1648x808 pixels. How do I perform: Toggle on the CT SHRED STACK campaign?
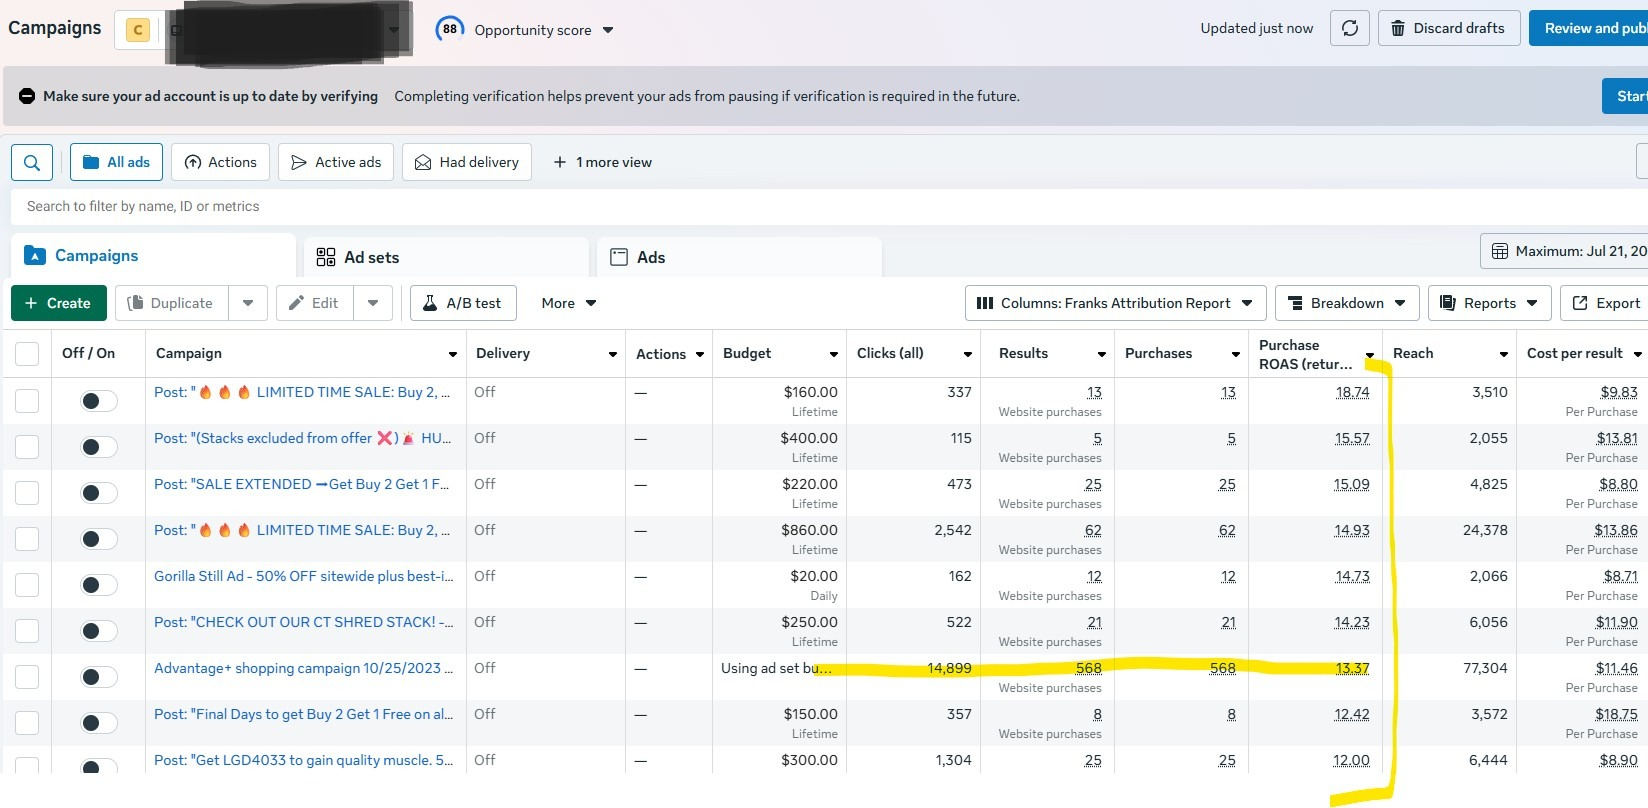[99, 631]
